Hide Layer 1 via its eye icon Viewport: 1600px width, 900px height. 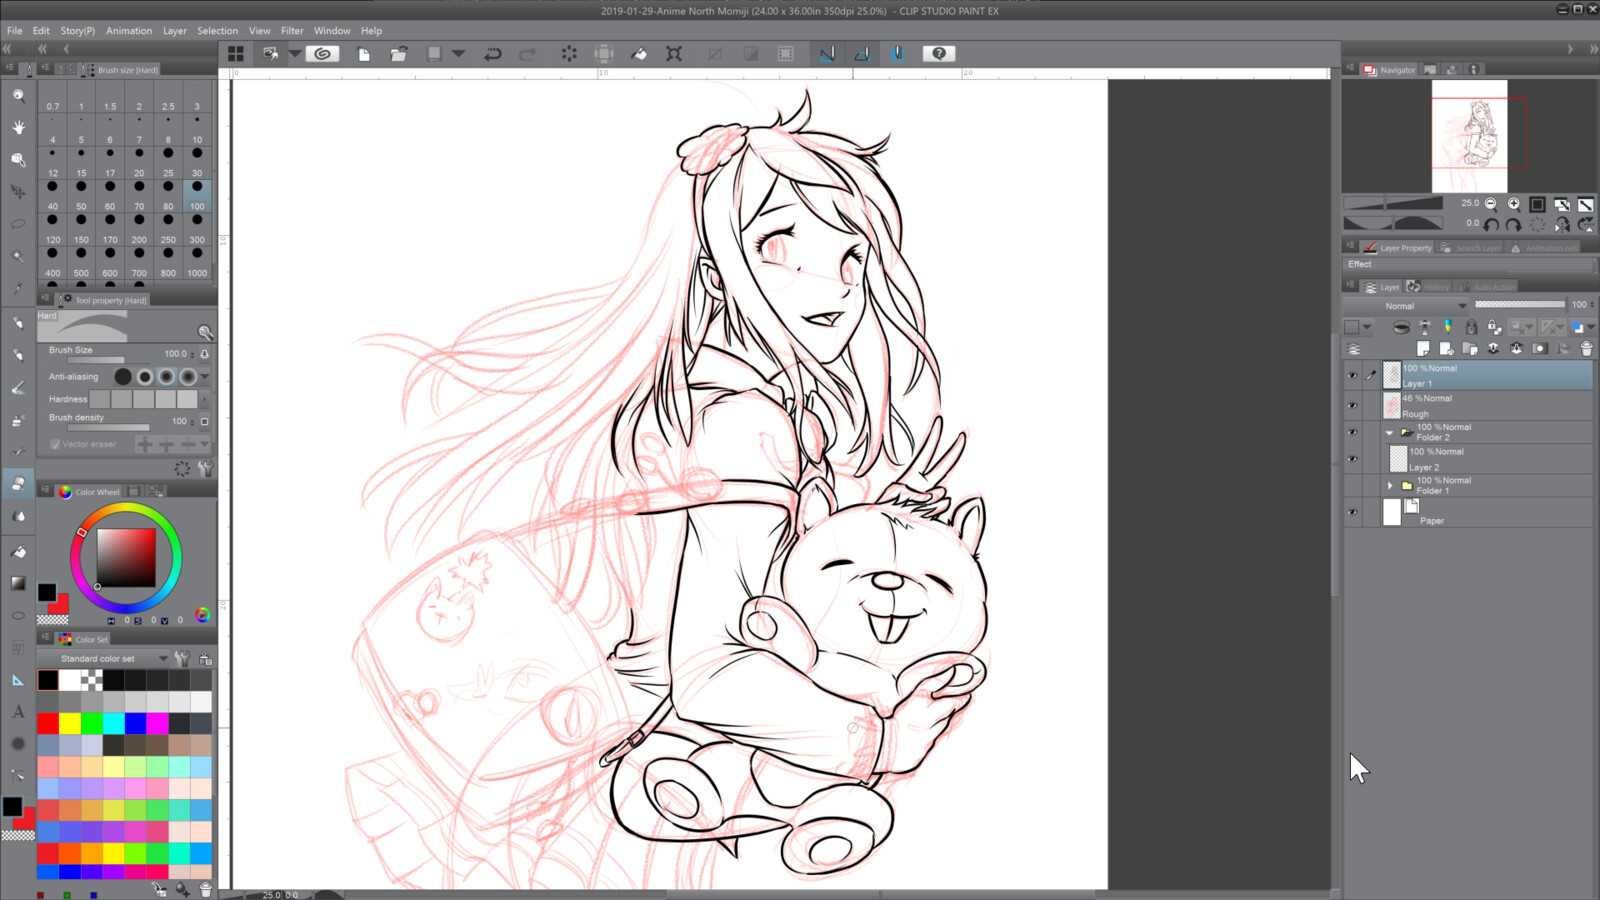[x=1352, y=376]
